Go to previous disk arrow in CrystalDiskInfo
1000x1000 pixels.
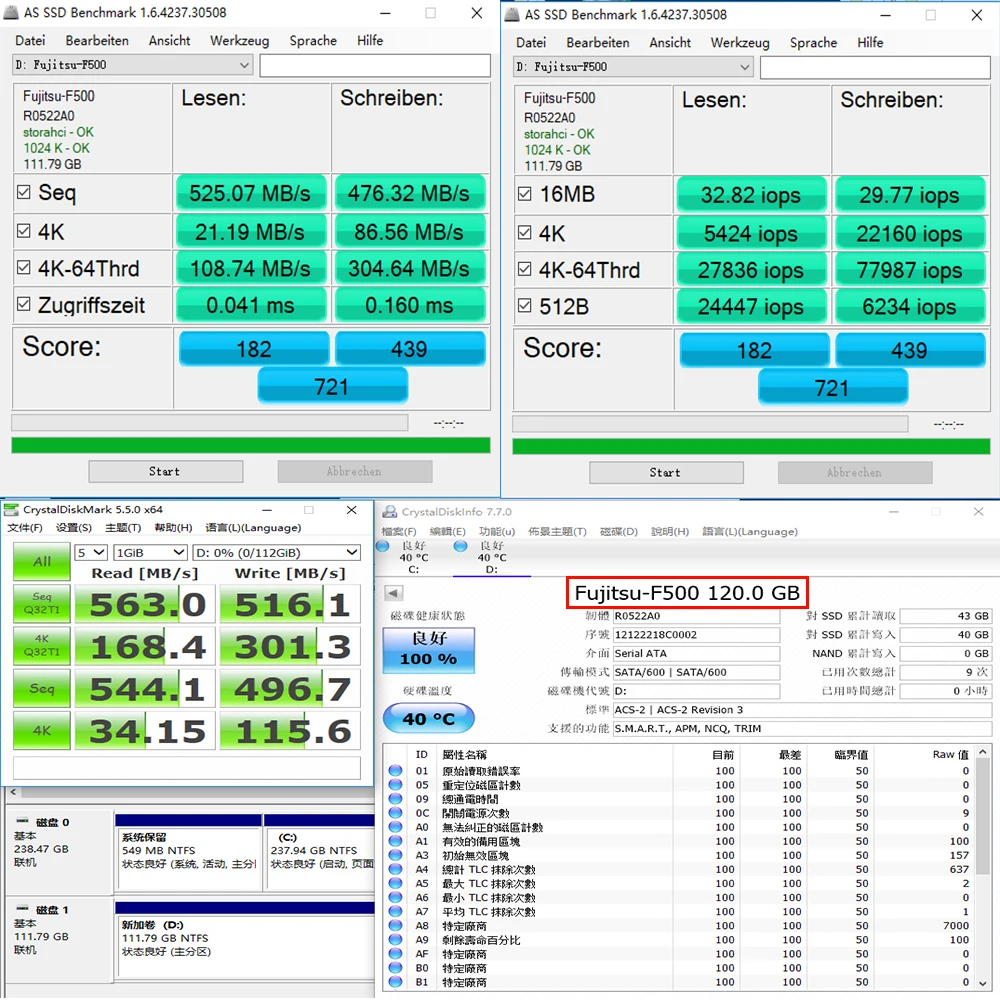[x=394, y=594]
